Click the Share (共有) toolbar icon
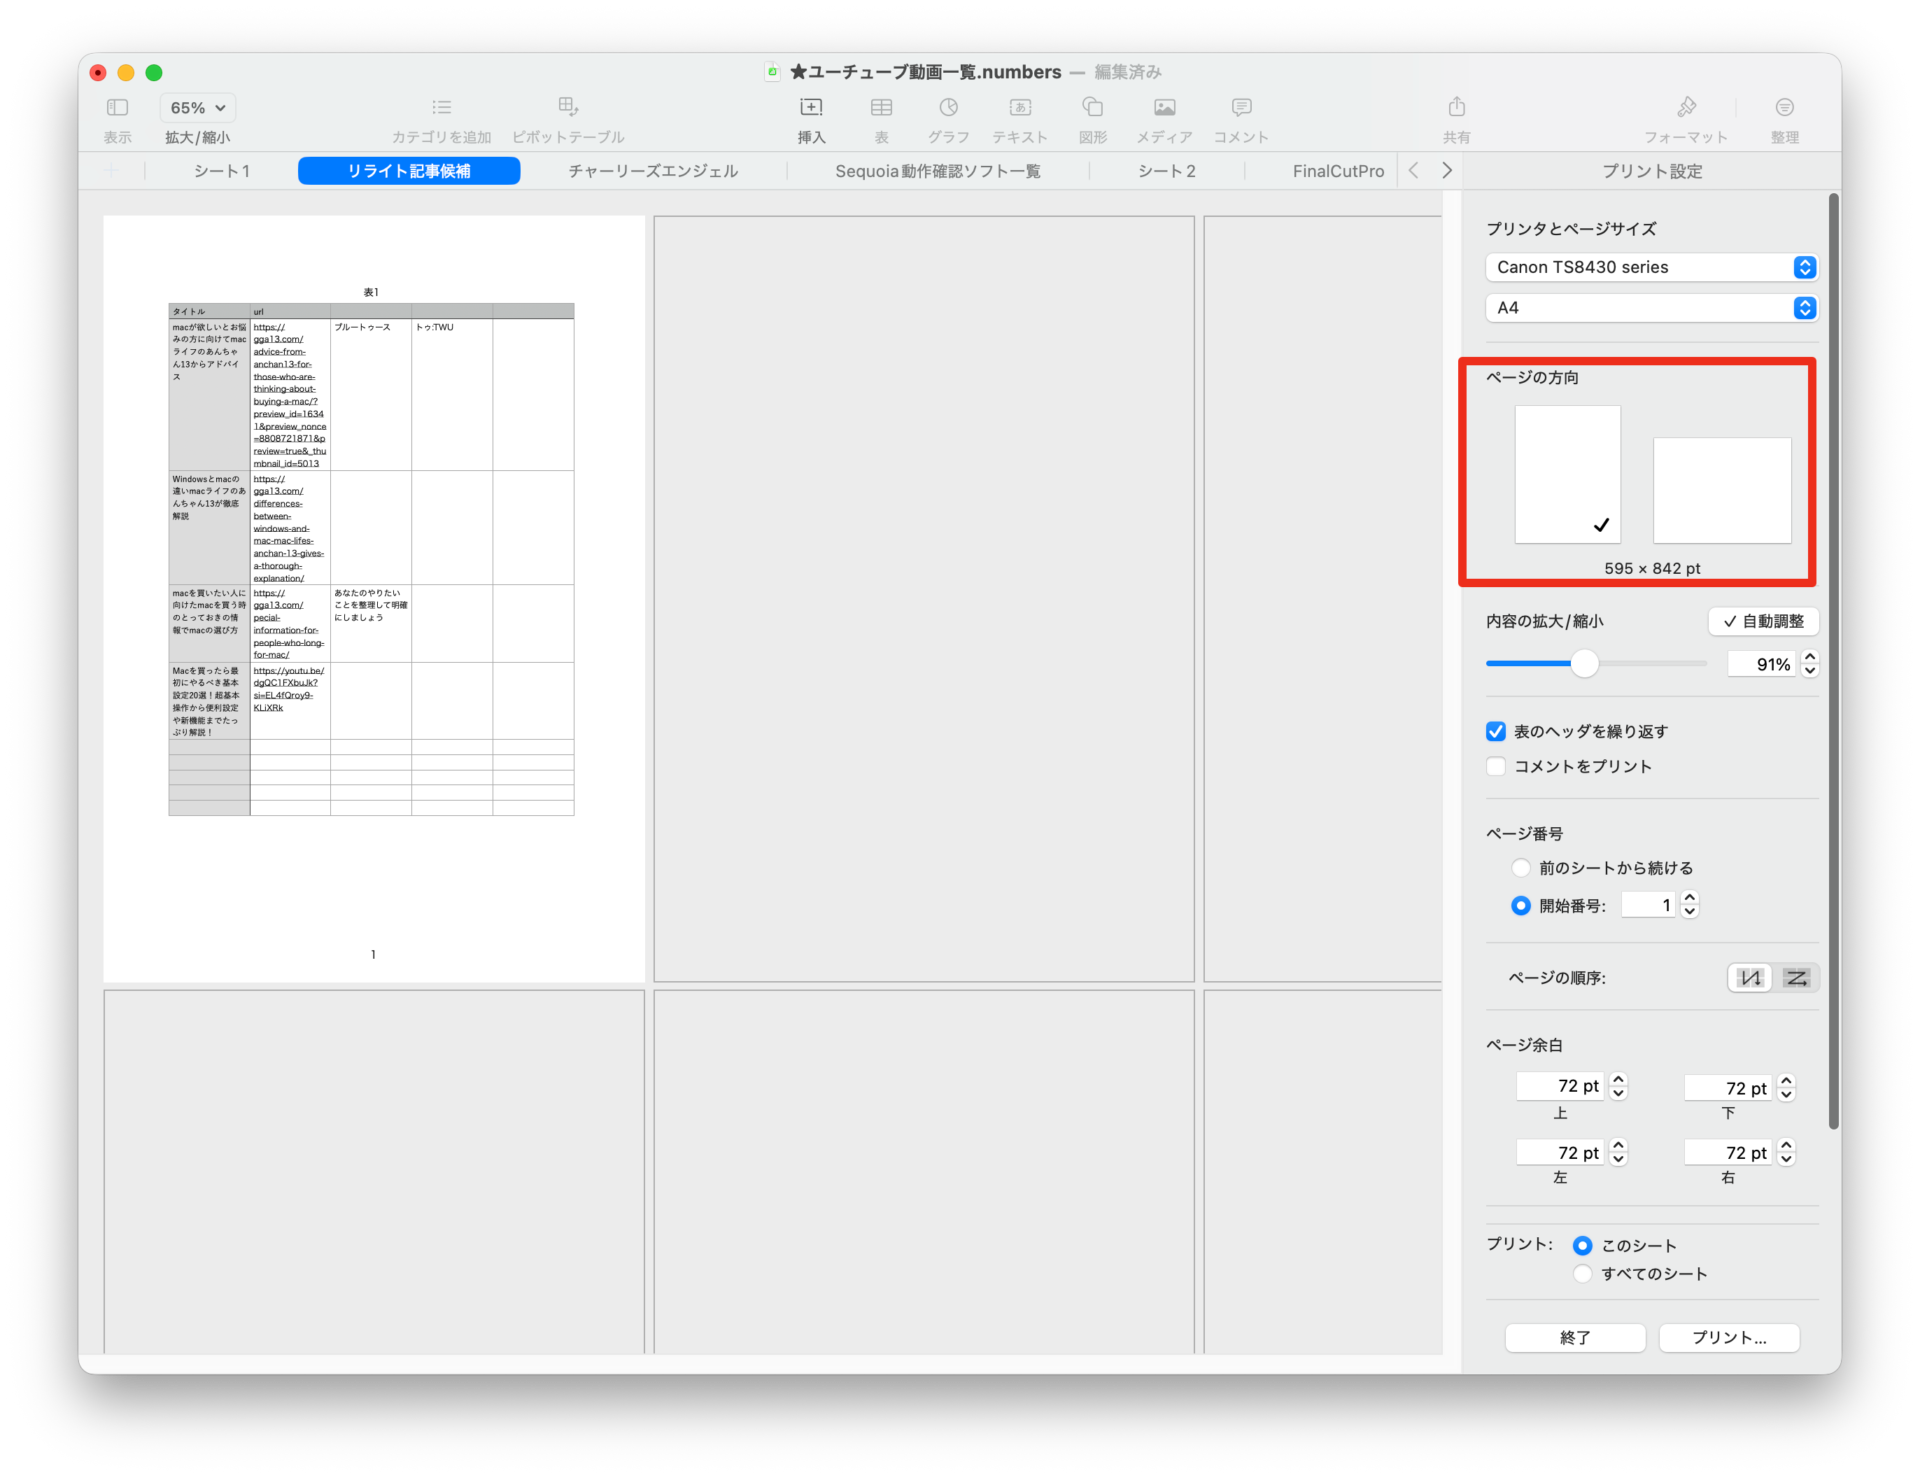 [x=1456, y=107]
